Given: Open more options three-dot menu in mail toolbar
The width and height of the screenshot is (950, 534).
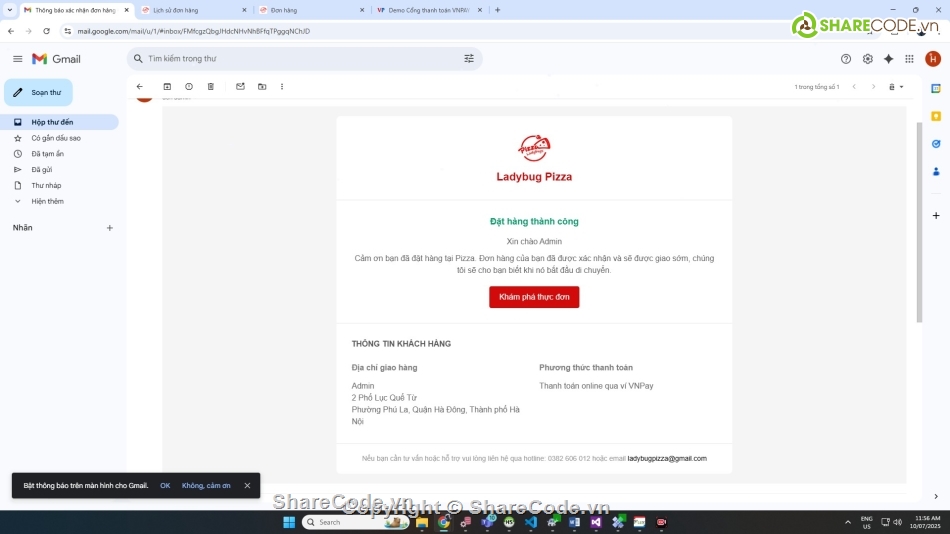Looking at the screenshot, I should [282, 87].
